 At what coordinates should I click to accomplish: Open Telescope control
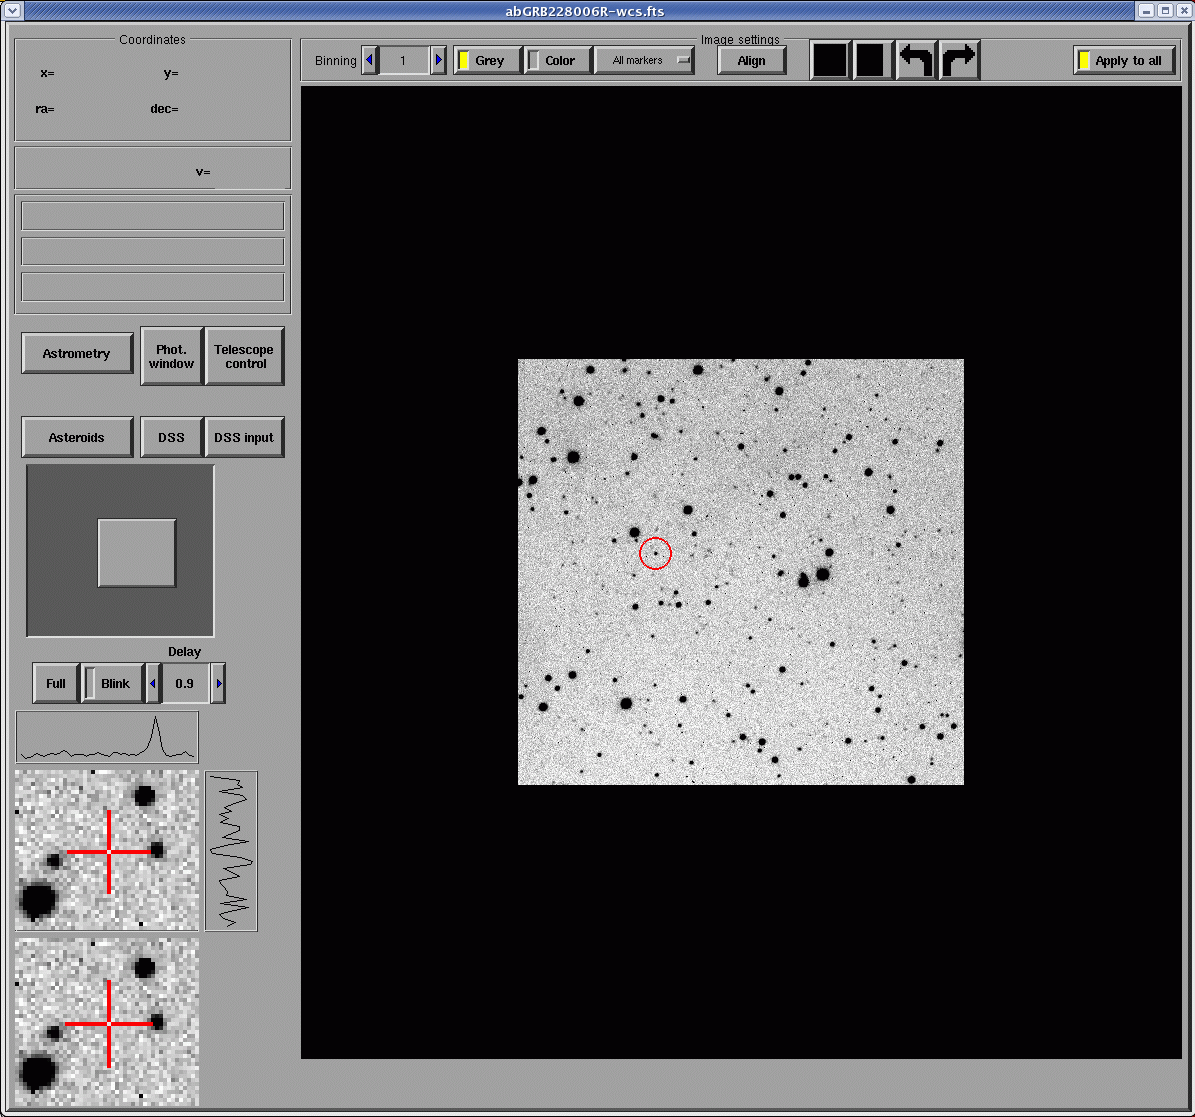(245, 357)
